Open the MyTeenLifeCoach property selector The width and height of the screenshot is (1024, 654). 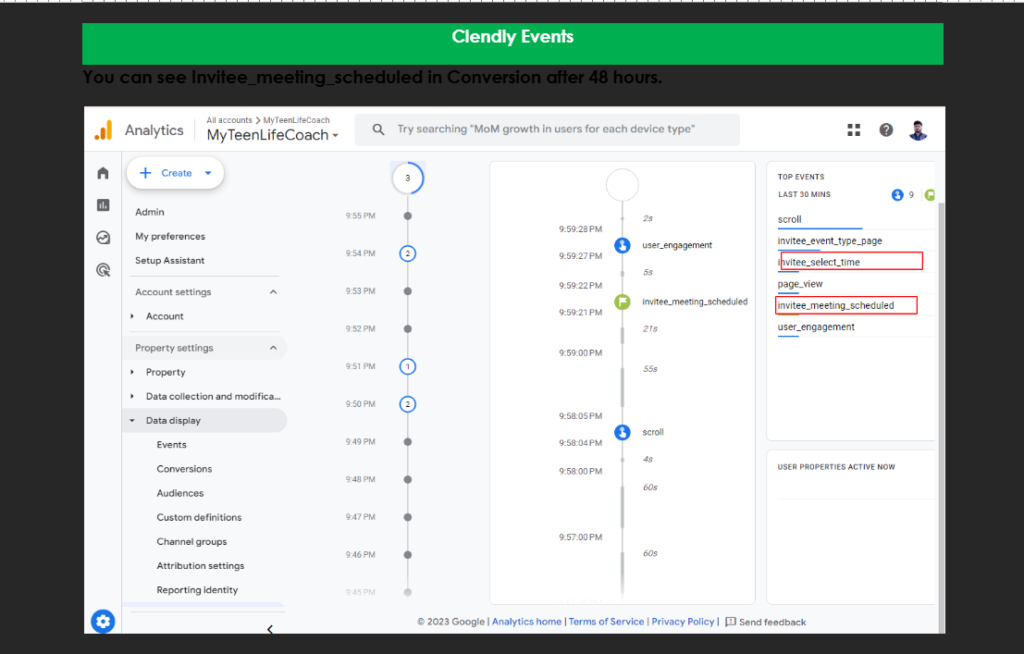tap(272, 135)
